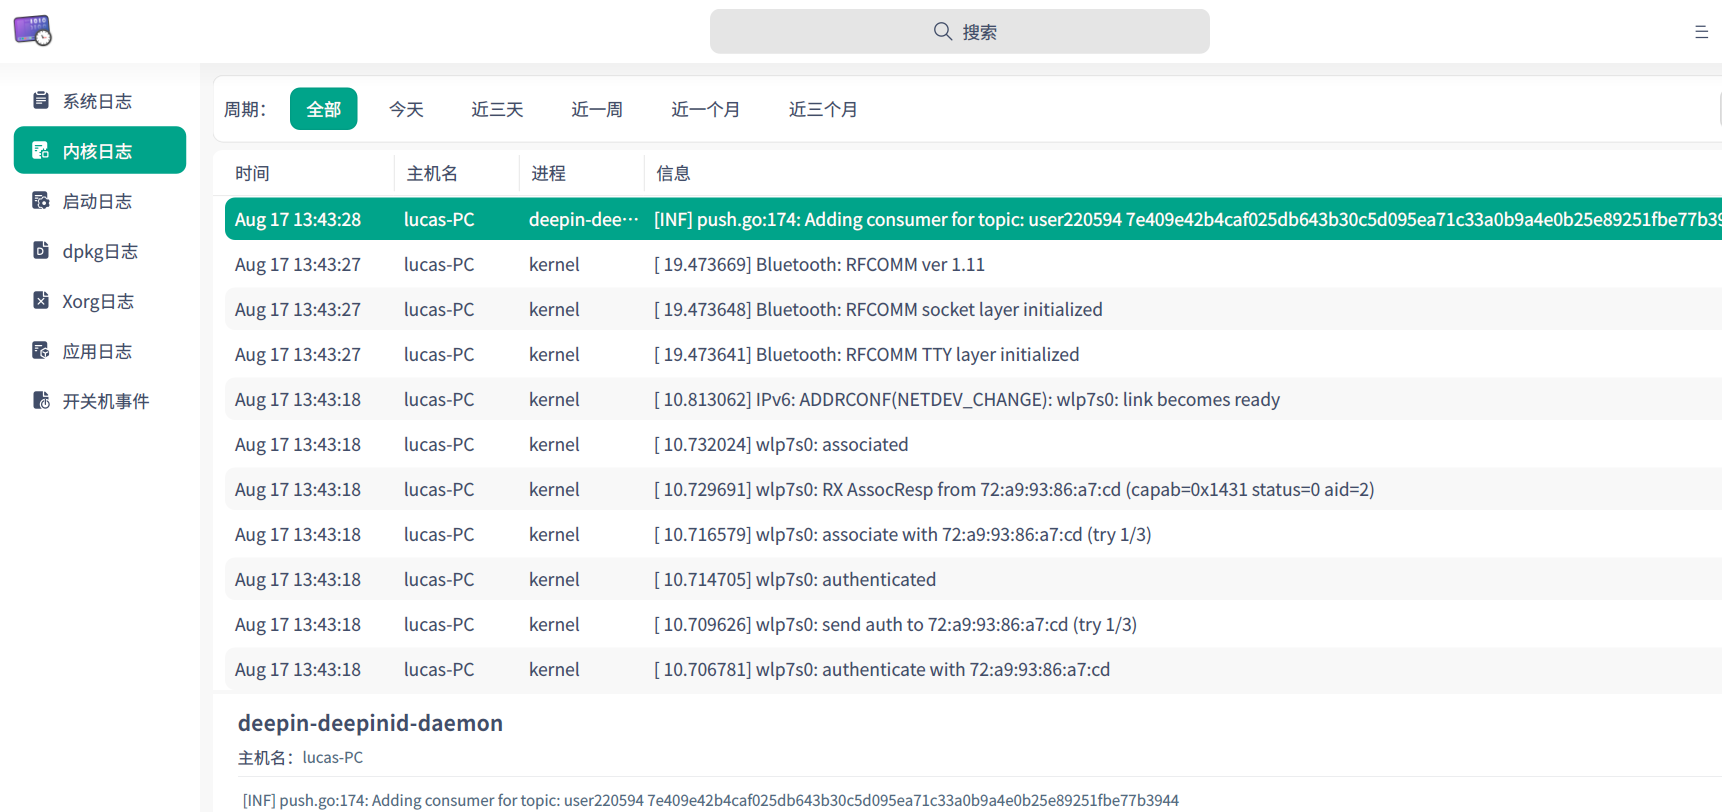Show logs from 近三个月
1722x812 pixels.
[x=823, y=109]
